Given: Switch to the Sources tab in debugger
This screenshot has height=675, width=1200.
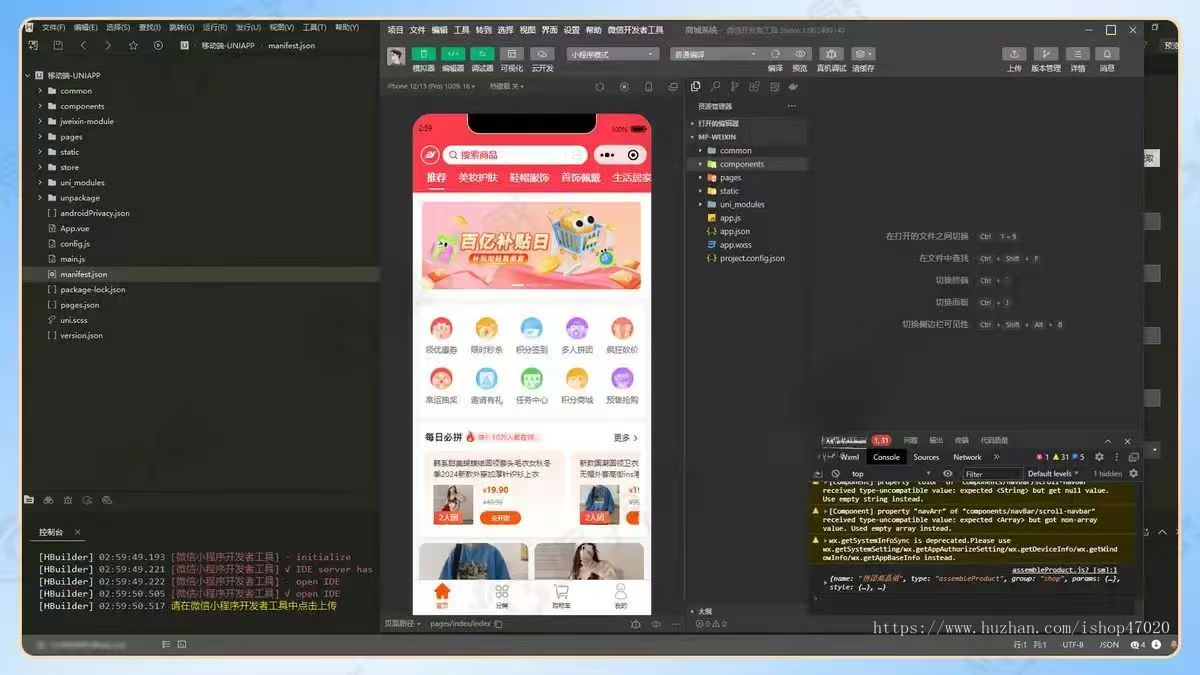Looking at the screenshot, I should [926, 457].
